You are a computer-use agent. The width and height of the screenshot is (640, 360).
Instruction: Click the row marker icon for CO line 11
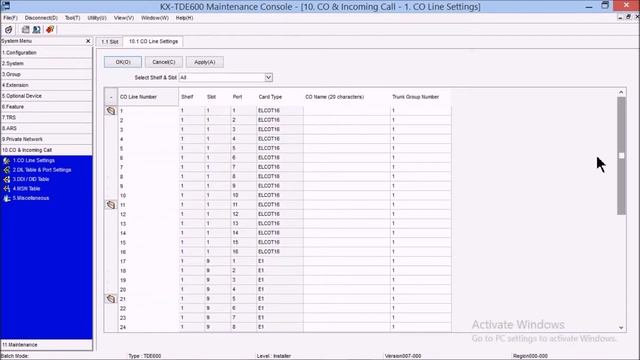[x=111, y=204]
